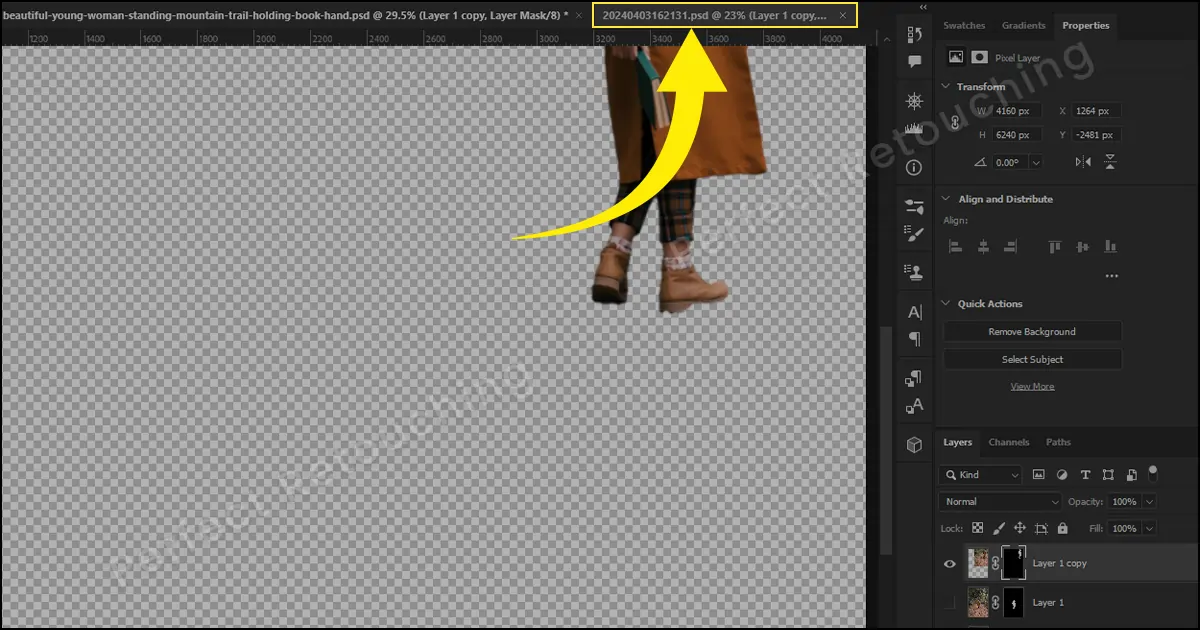Click the Remove Background button
Viewport: 1200px width, 630px height.
[1032, 332]
